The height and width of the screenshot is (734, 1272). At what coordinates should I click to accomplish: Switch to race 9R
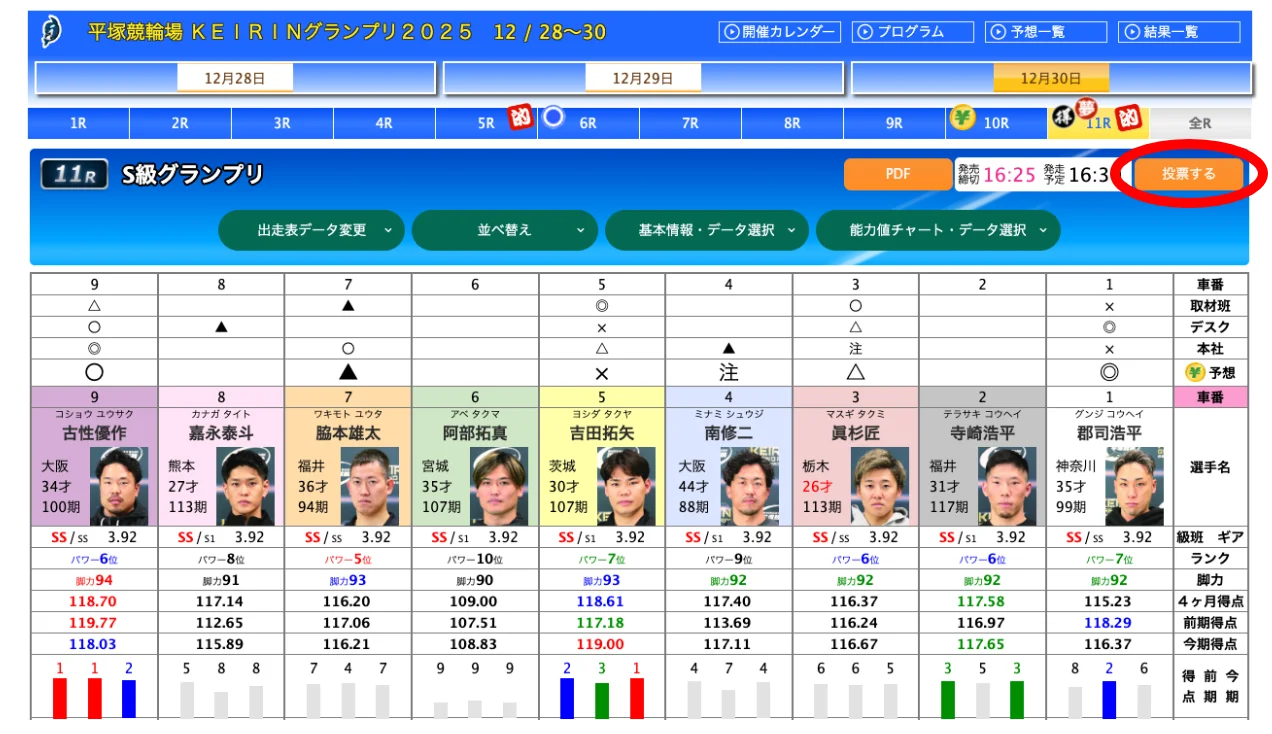coord(894,123)
